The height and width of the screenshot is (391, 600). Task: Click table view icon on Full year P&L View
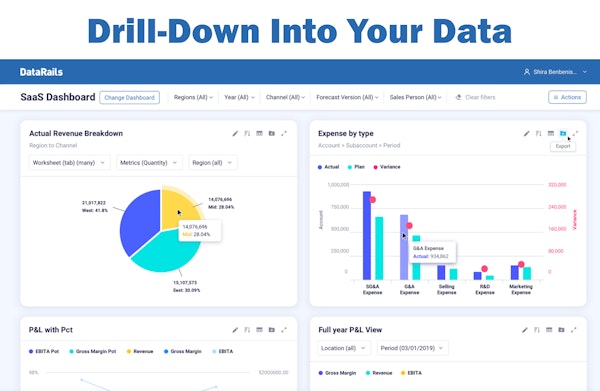coord(549,330)
